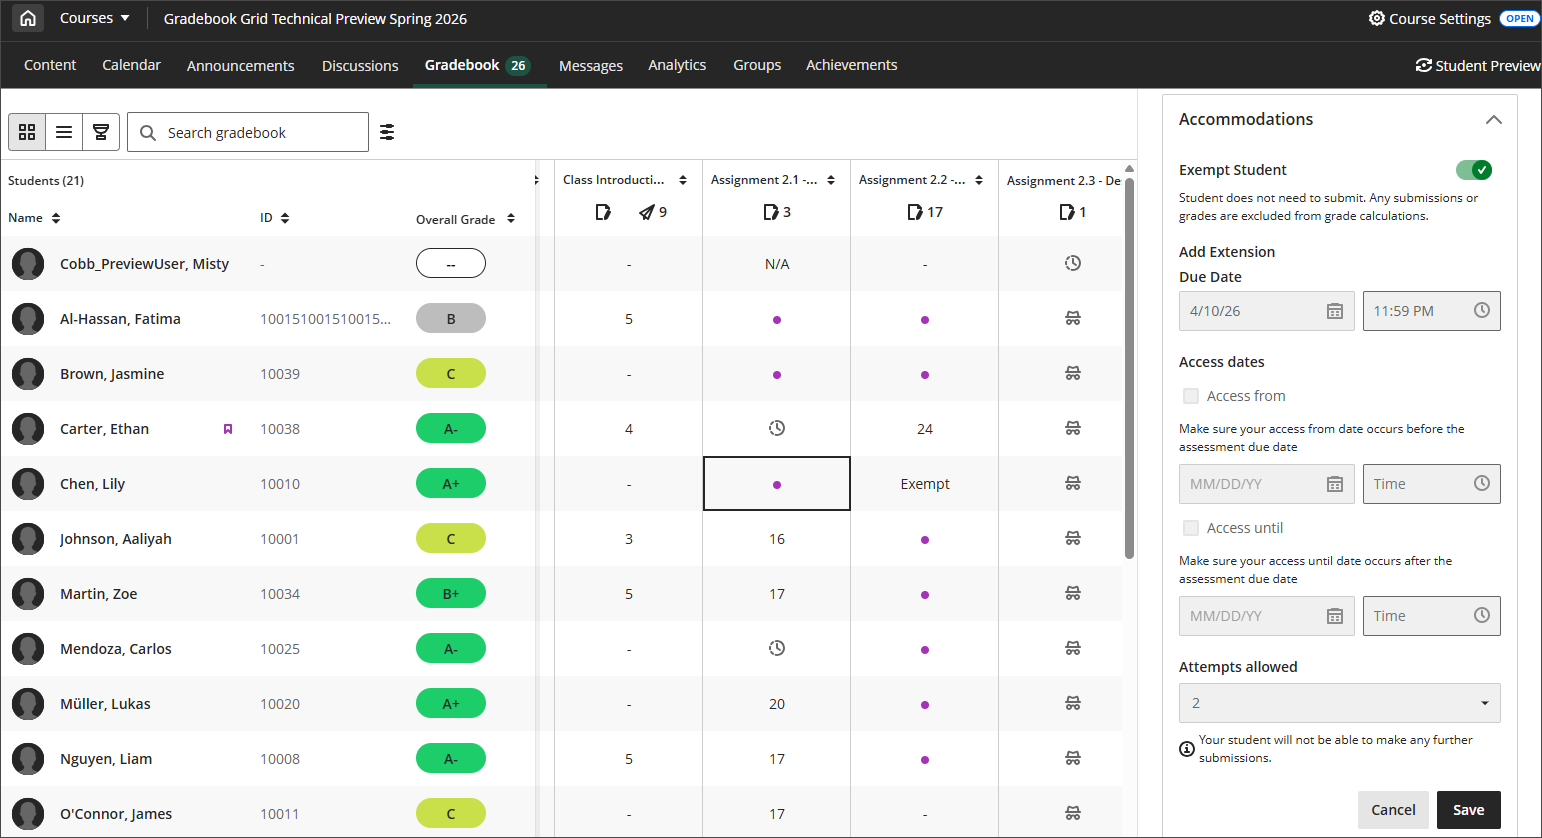Check the Access from checkbox
Image resolution: width=1542 pixels, height=838 pixels.
[1191, 396]
